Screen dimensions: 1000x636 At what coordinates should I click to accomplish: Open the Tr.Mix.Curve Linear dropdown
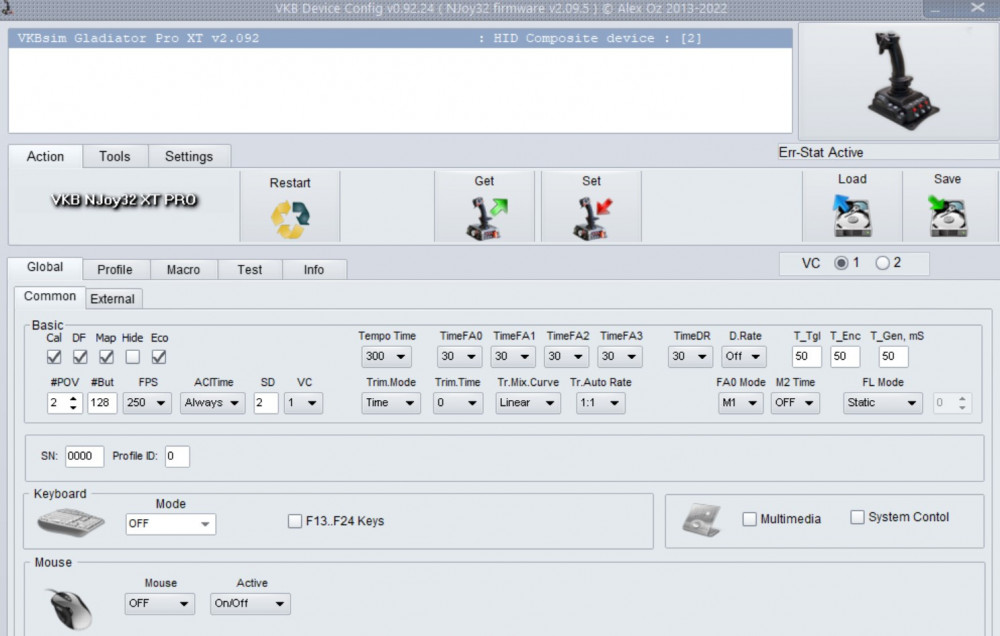528,403
